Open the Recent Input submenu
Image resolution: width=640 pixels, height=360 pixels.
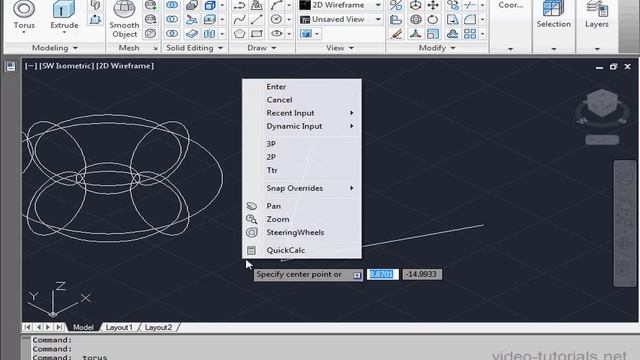302,113
